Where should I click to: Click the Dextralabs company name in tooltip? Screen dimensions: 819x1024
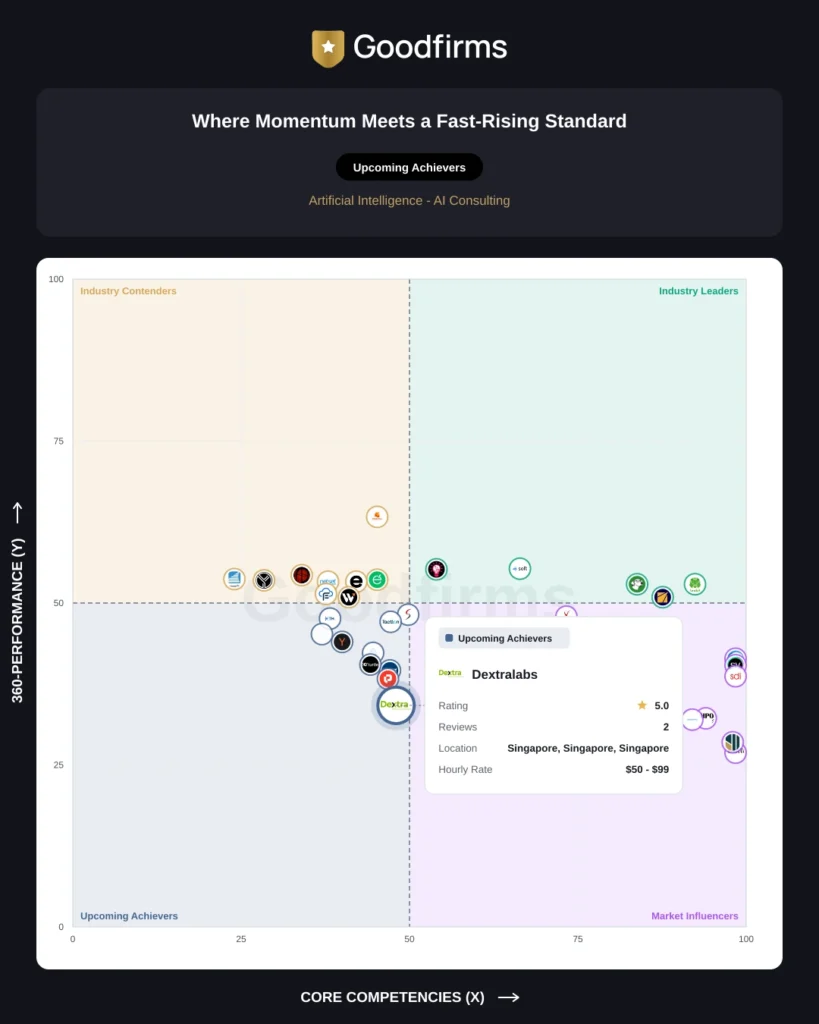pos(504,675)
